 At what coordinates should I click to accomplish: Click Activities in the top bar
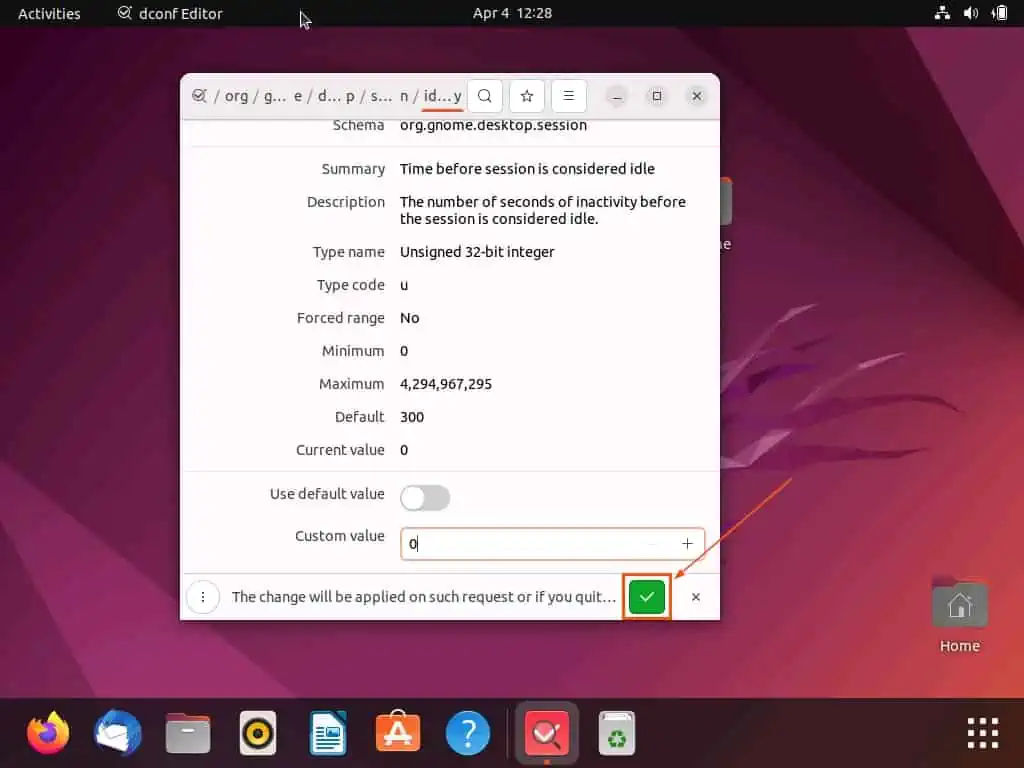tap(49, 13)
